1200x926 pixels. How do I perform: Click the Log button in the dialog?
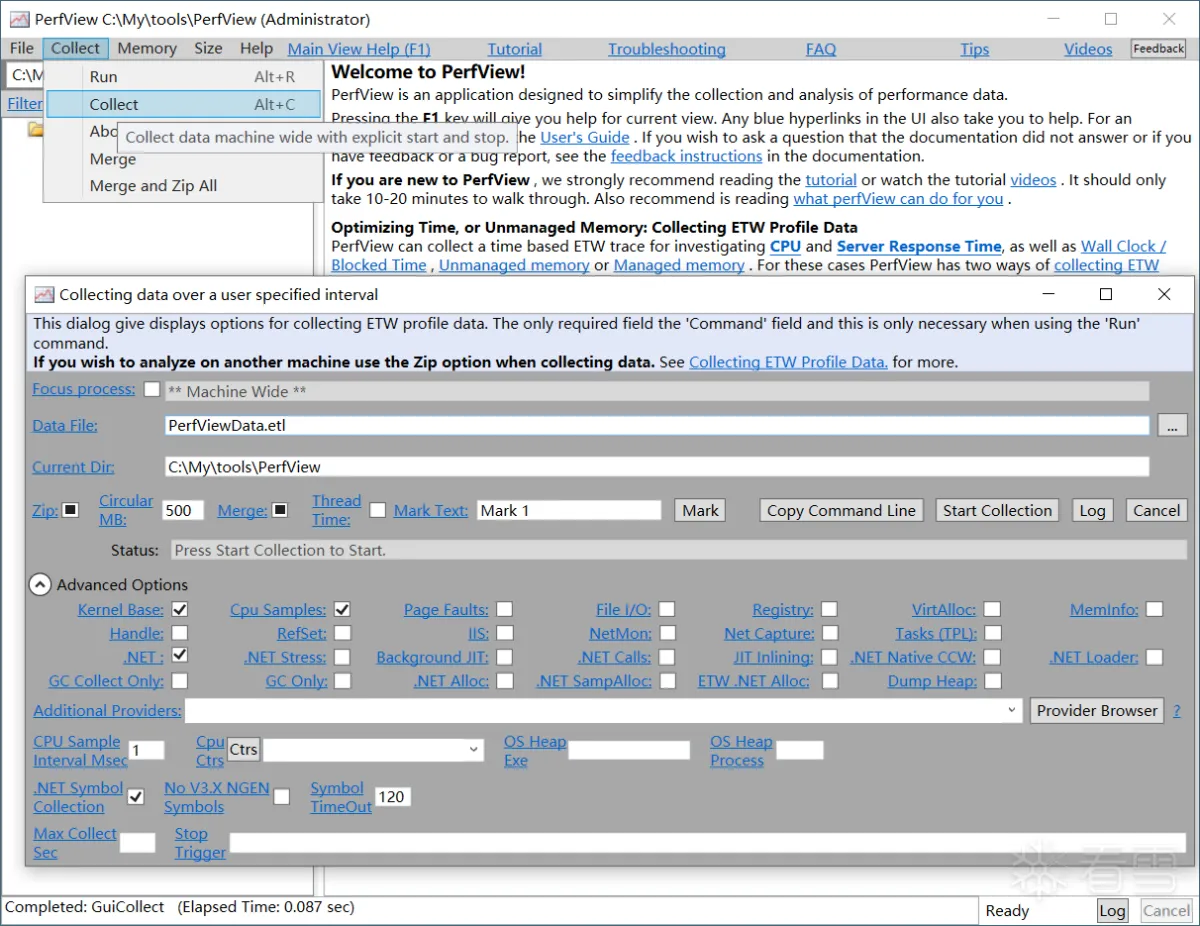click(1092, 510)
